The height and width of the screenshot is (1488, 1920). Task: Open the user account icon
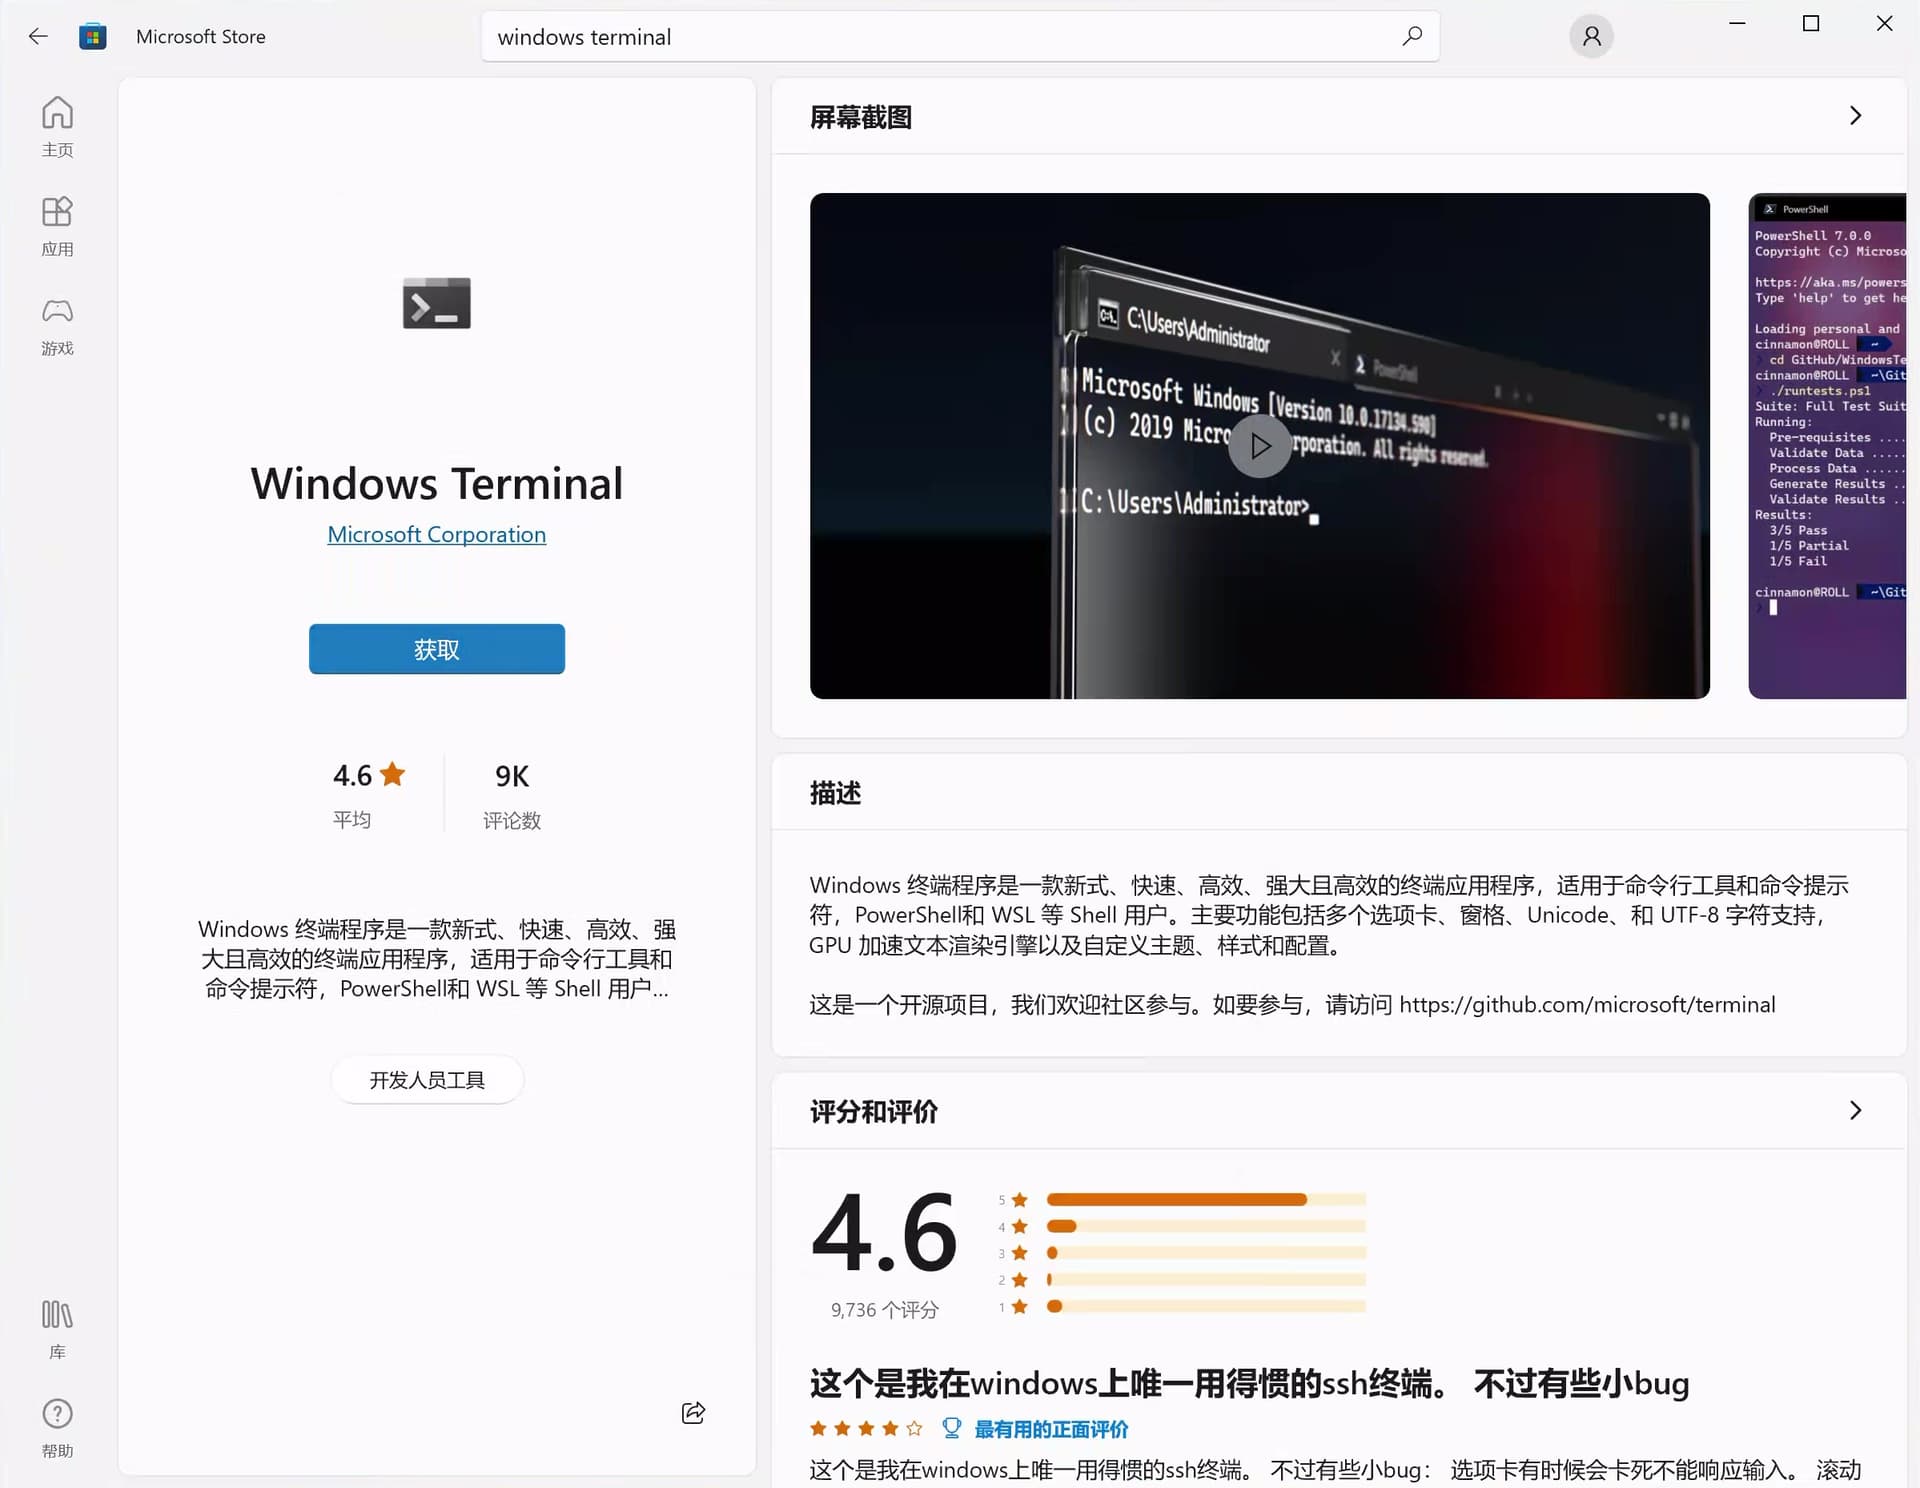pos(1591,36)
